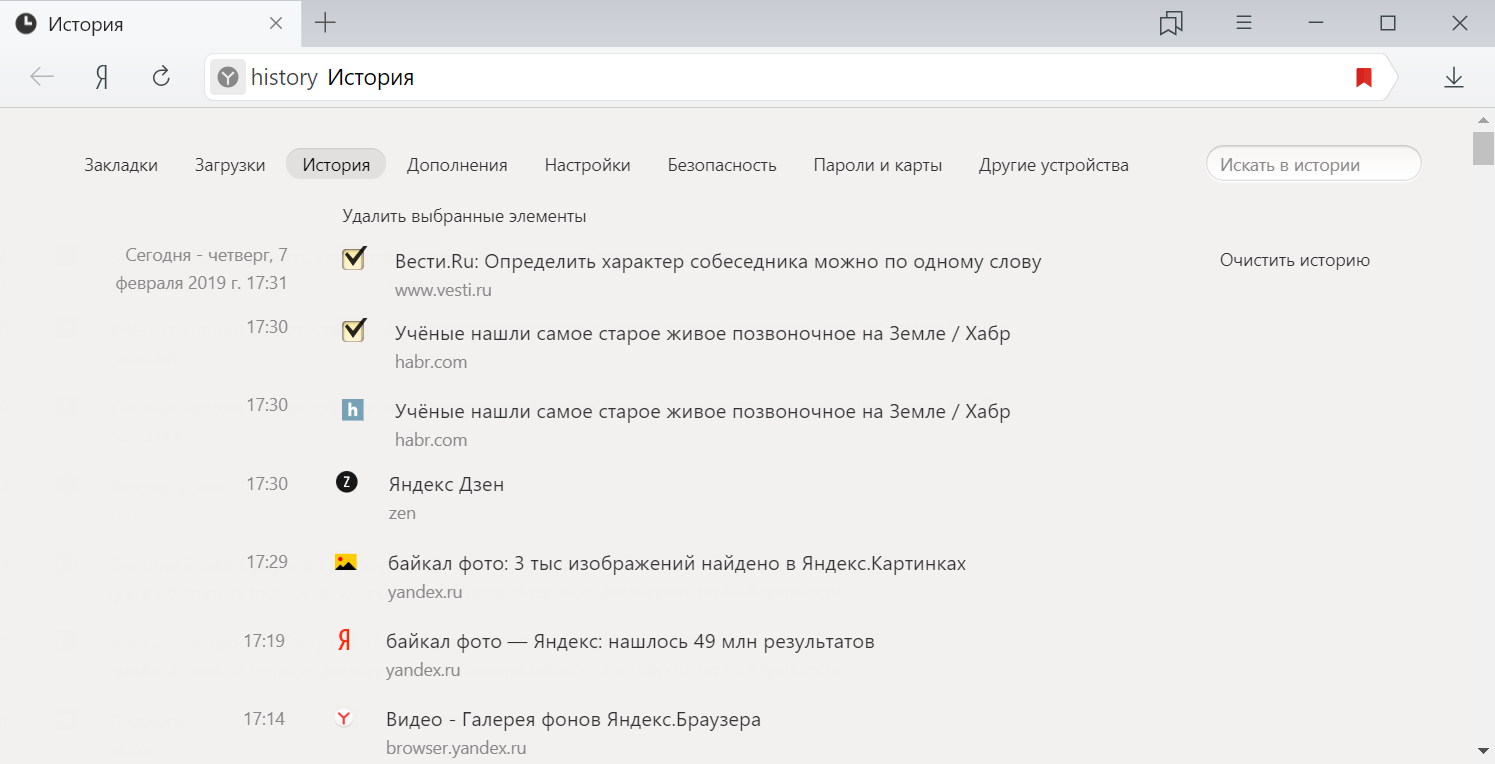1495x764 pixels.
Task: Open the browser hamburger menu
Action: coord(1244,23)
